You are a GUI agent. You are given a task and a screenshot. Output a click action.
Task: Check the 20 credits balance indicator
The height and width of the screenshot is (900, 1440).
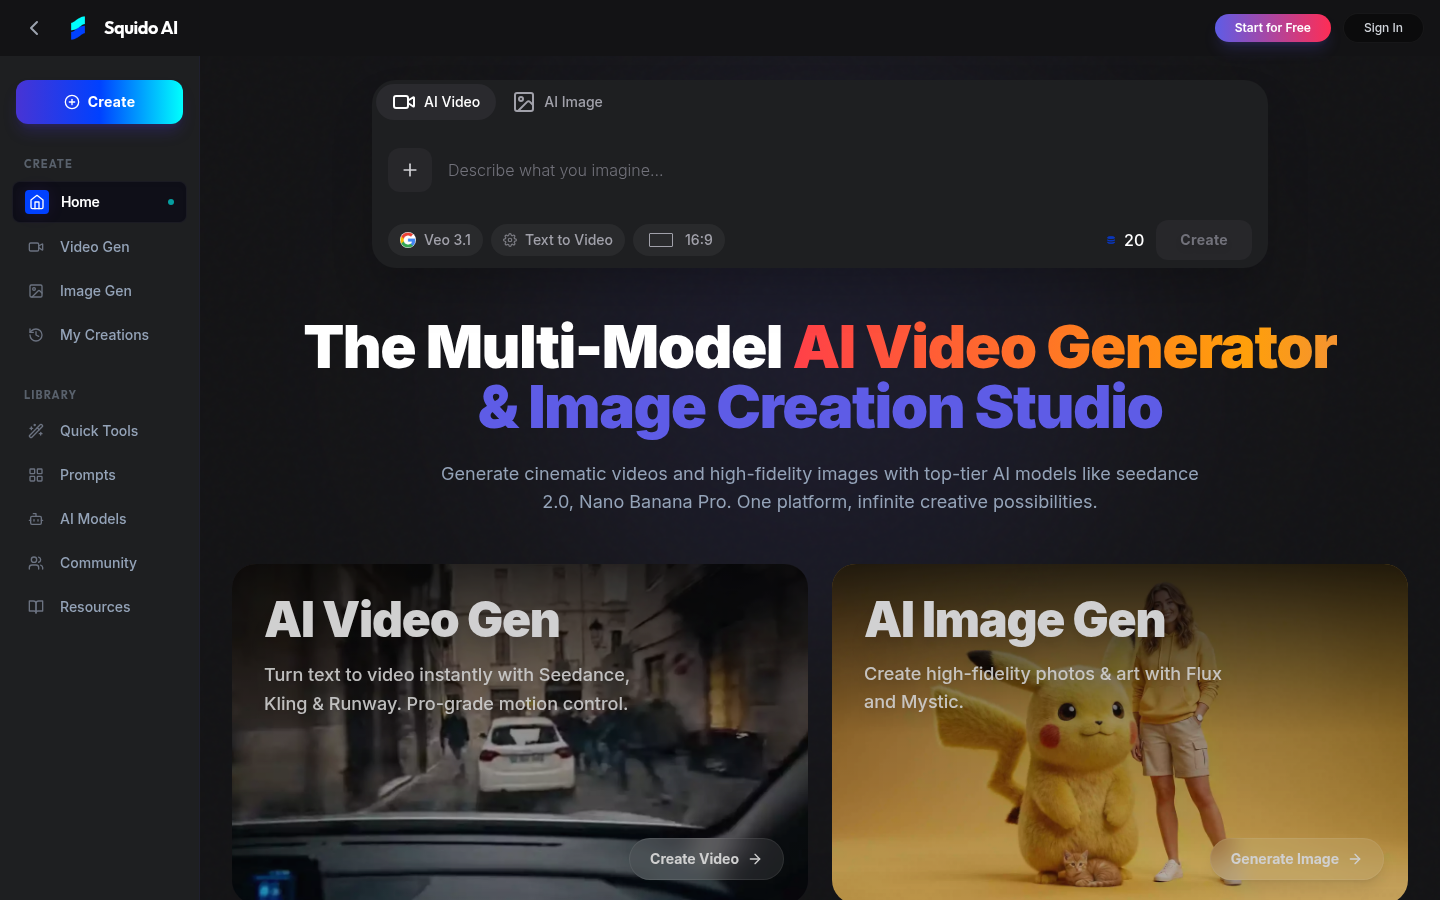pos(1125,240)
